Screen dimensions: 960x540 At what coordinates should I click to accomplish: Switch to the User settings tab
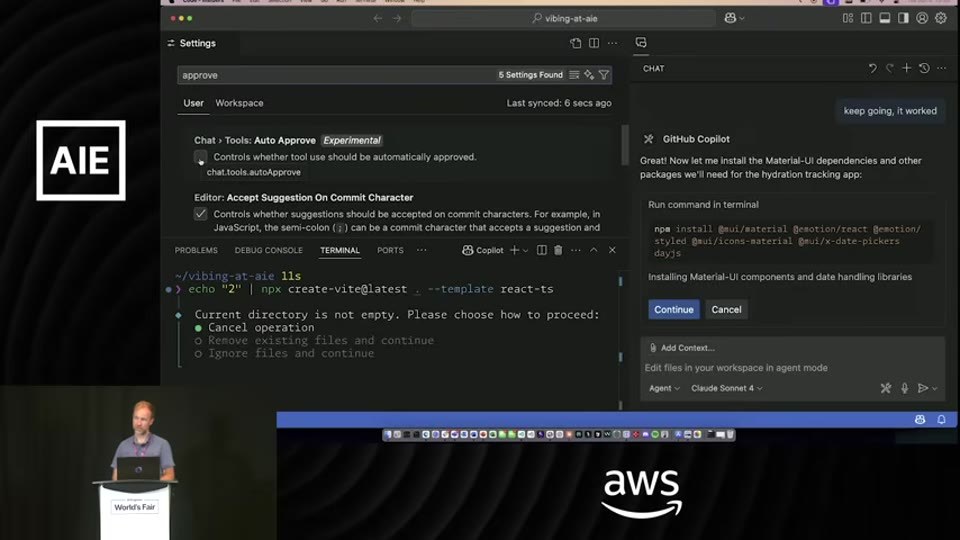[193, 103]
